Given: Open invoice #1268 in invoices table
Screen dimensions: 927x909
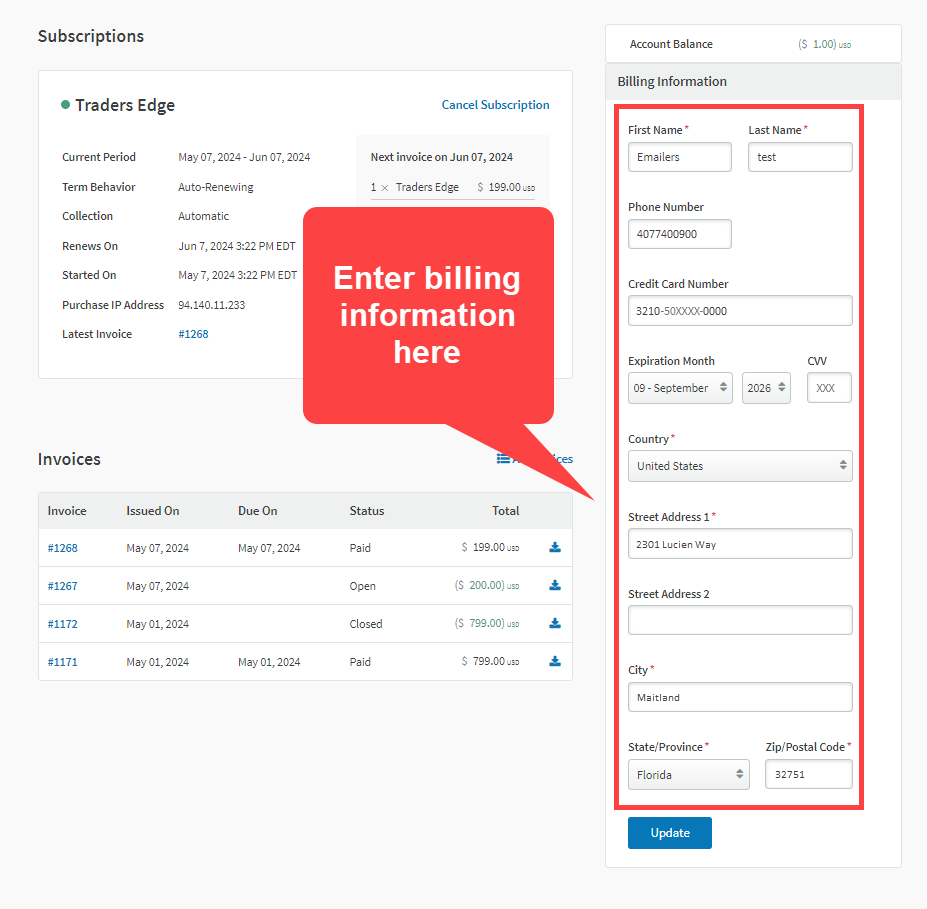Looking at the screenshot, I should (x=63, y=548).
